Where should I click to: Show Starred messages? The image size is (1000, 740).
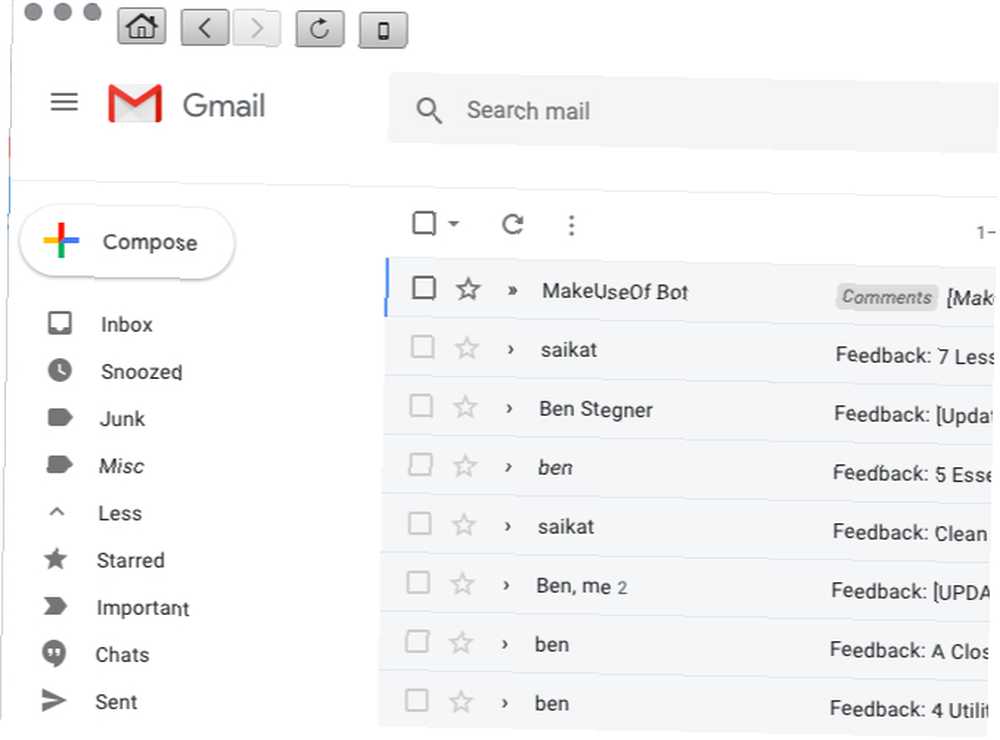[105, 560]
